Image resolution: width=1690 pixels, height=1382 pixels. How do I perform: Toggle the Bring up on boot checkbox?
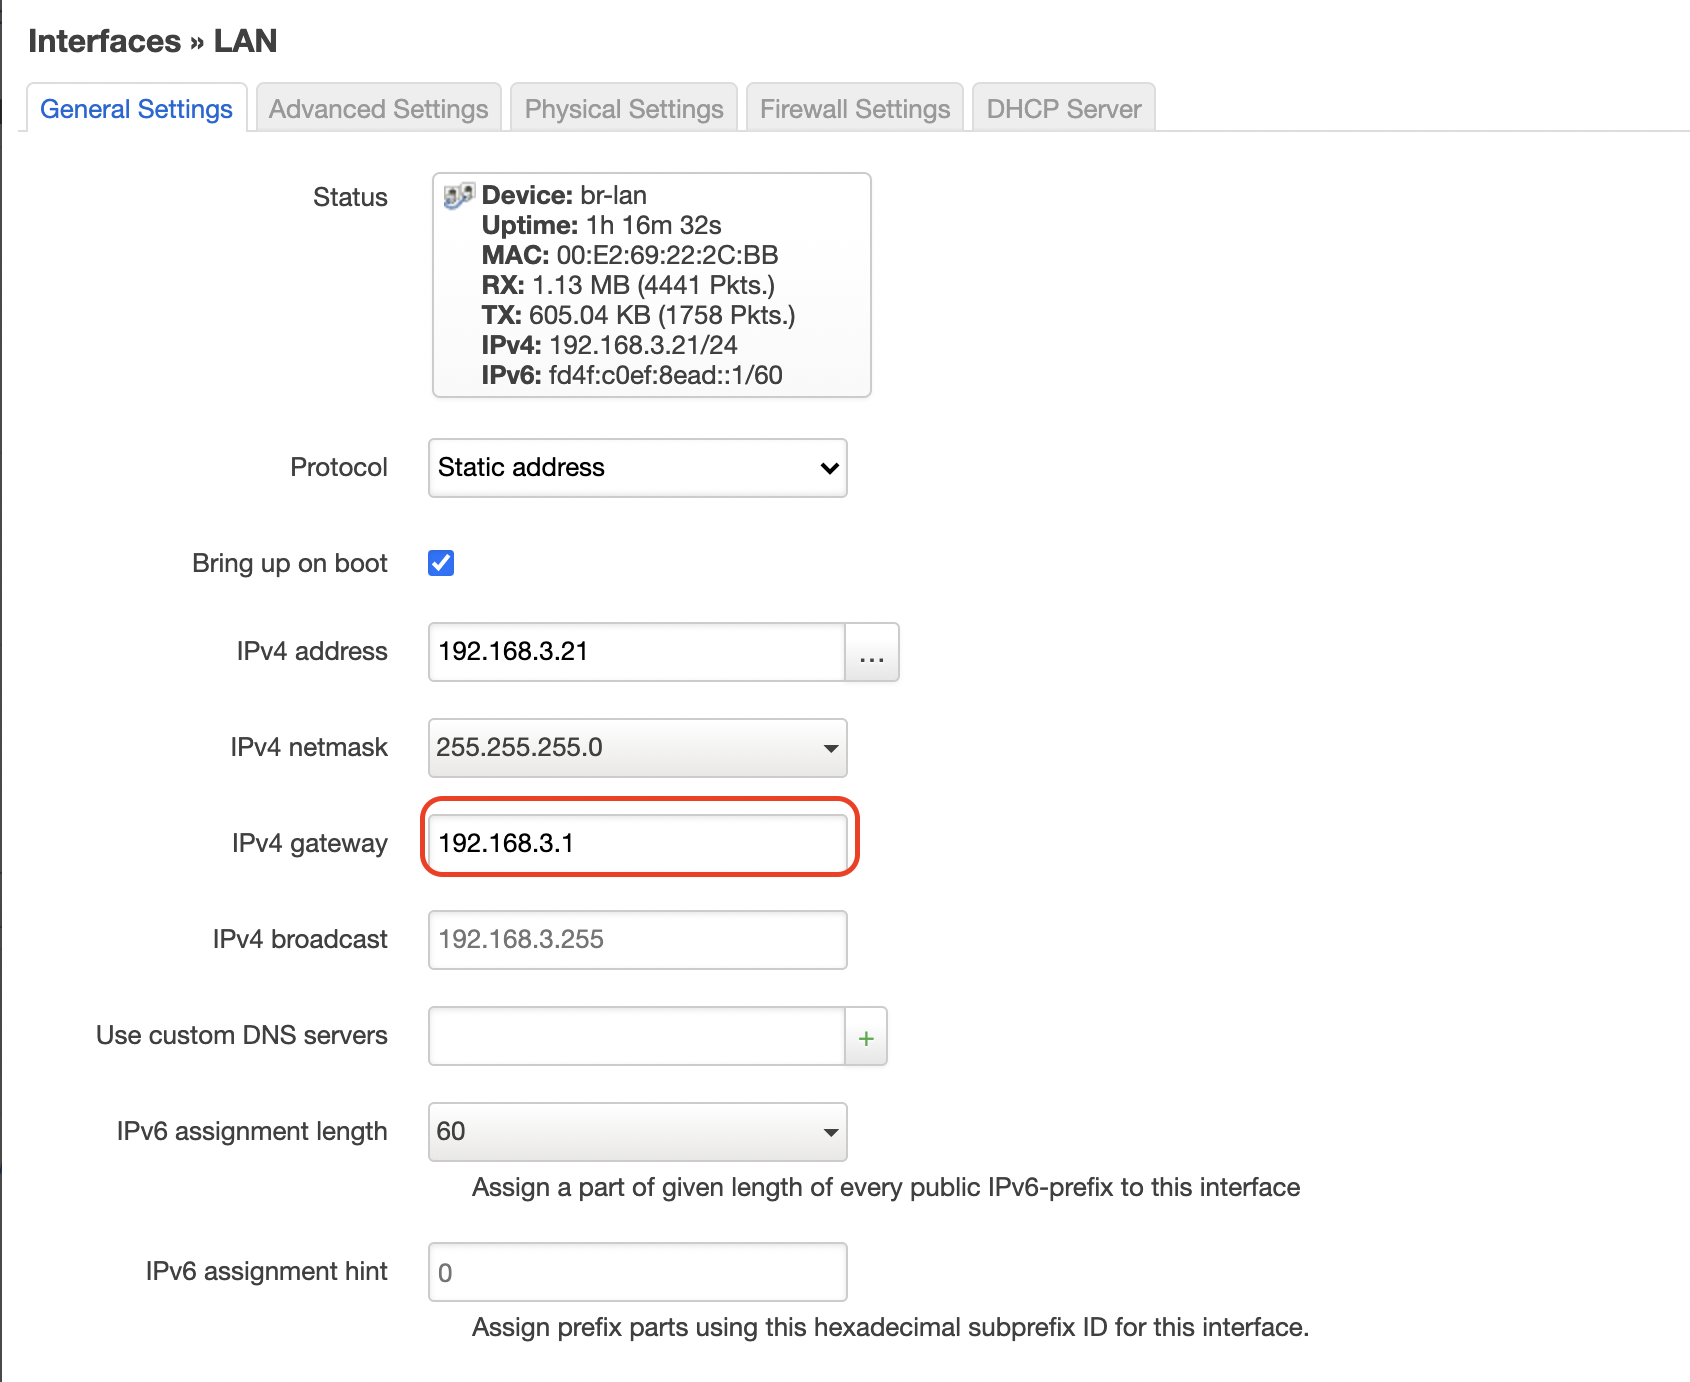(x=441, y=563)
